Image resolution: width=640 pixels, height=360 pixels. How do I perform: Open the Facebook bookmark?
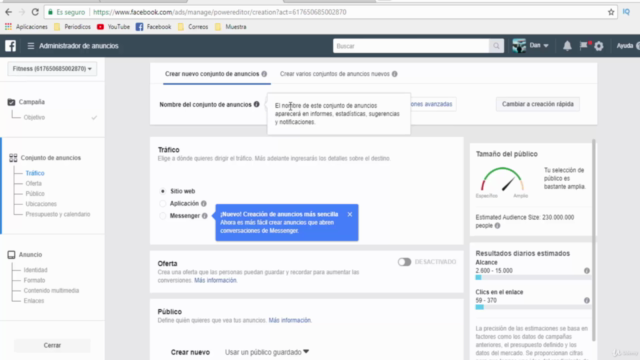(153, 27)
